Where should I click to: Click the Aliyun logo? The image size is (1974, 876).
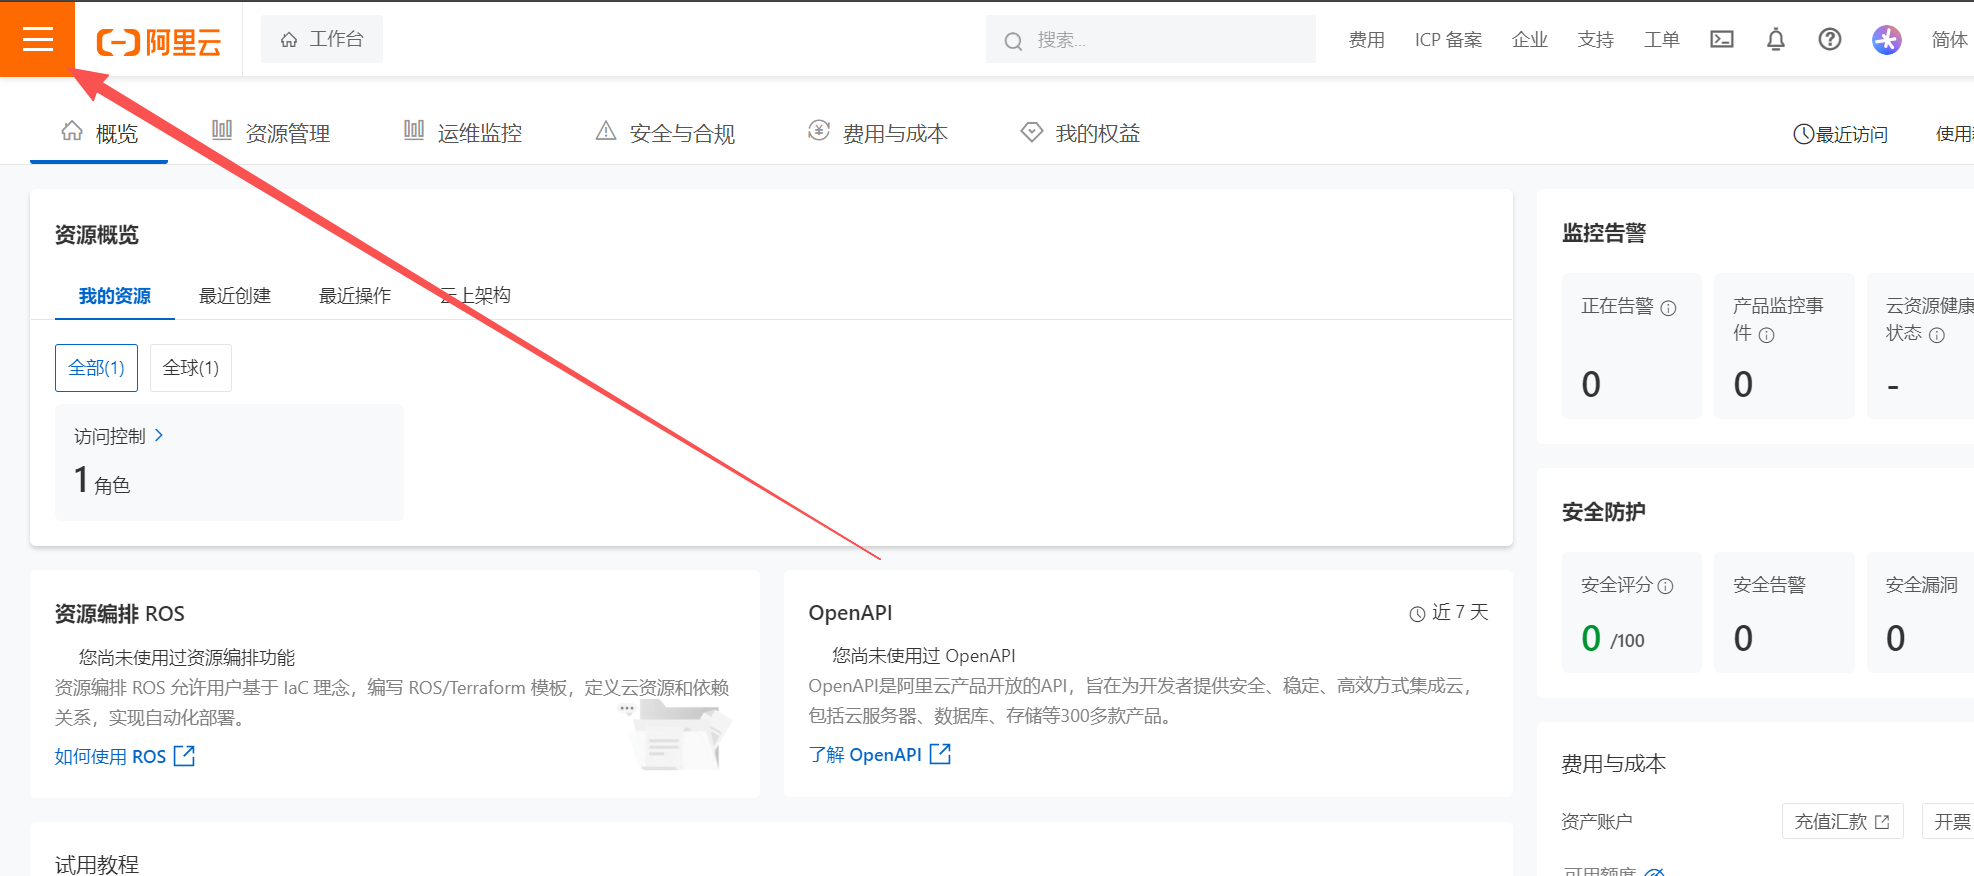(158, 42)
